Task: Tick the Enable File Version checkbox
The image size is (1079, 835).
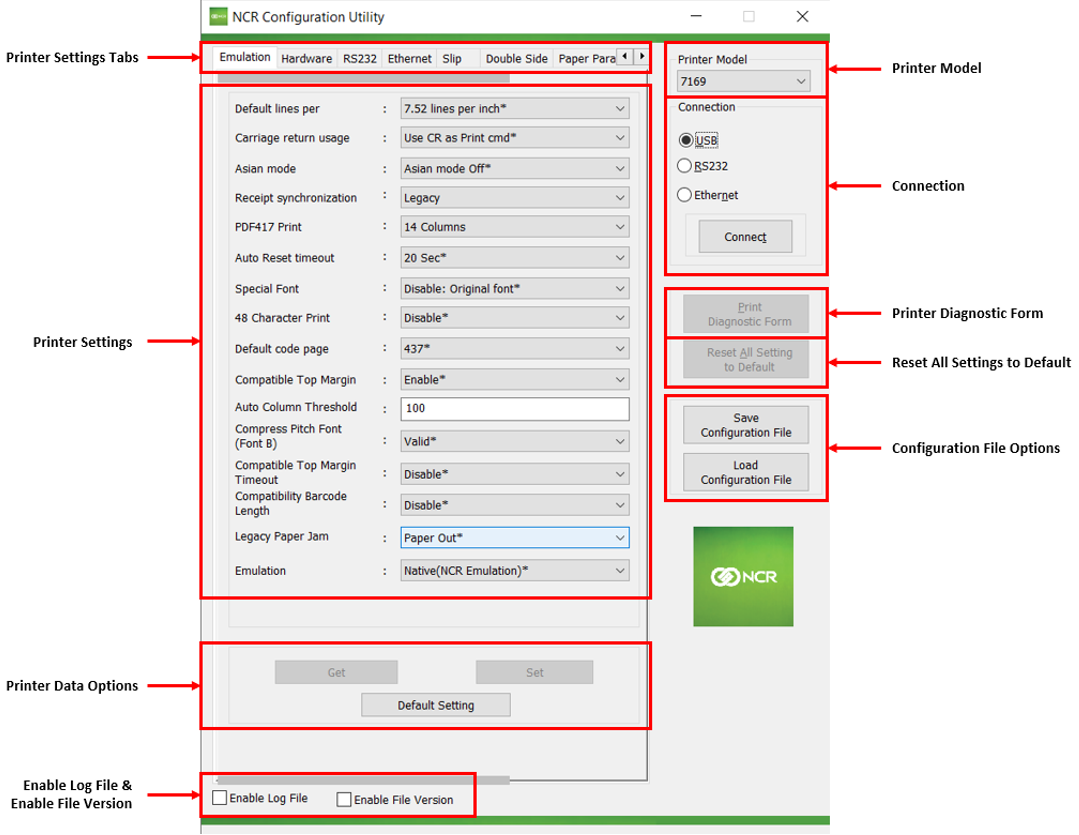Action: pos(344,799)
